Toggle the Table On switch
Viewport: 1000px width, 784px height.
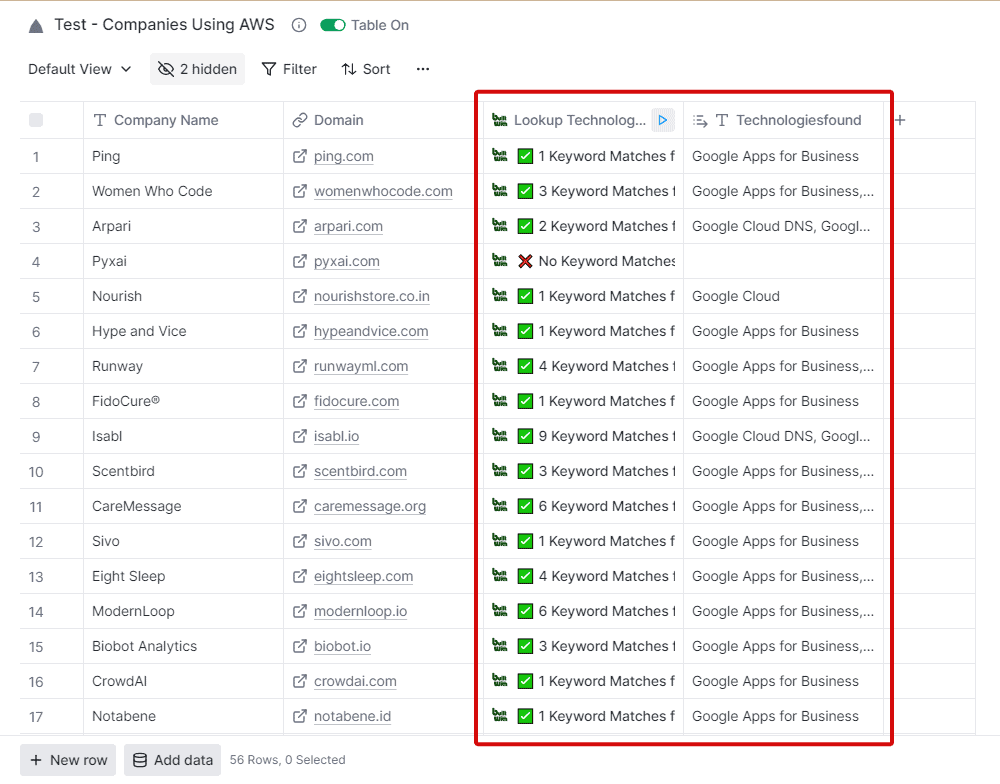332,25
